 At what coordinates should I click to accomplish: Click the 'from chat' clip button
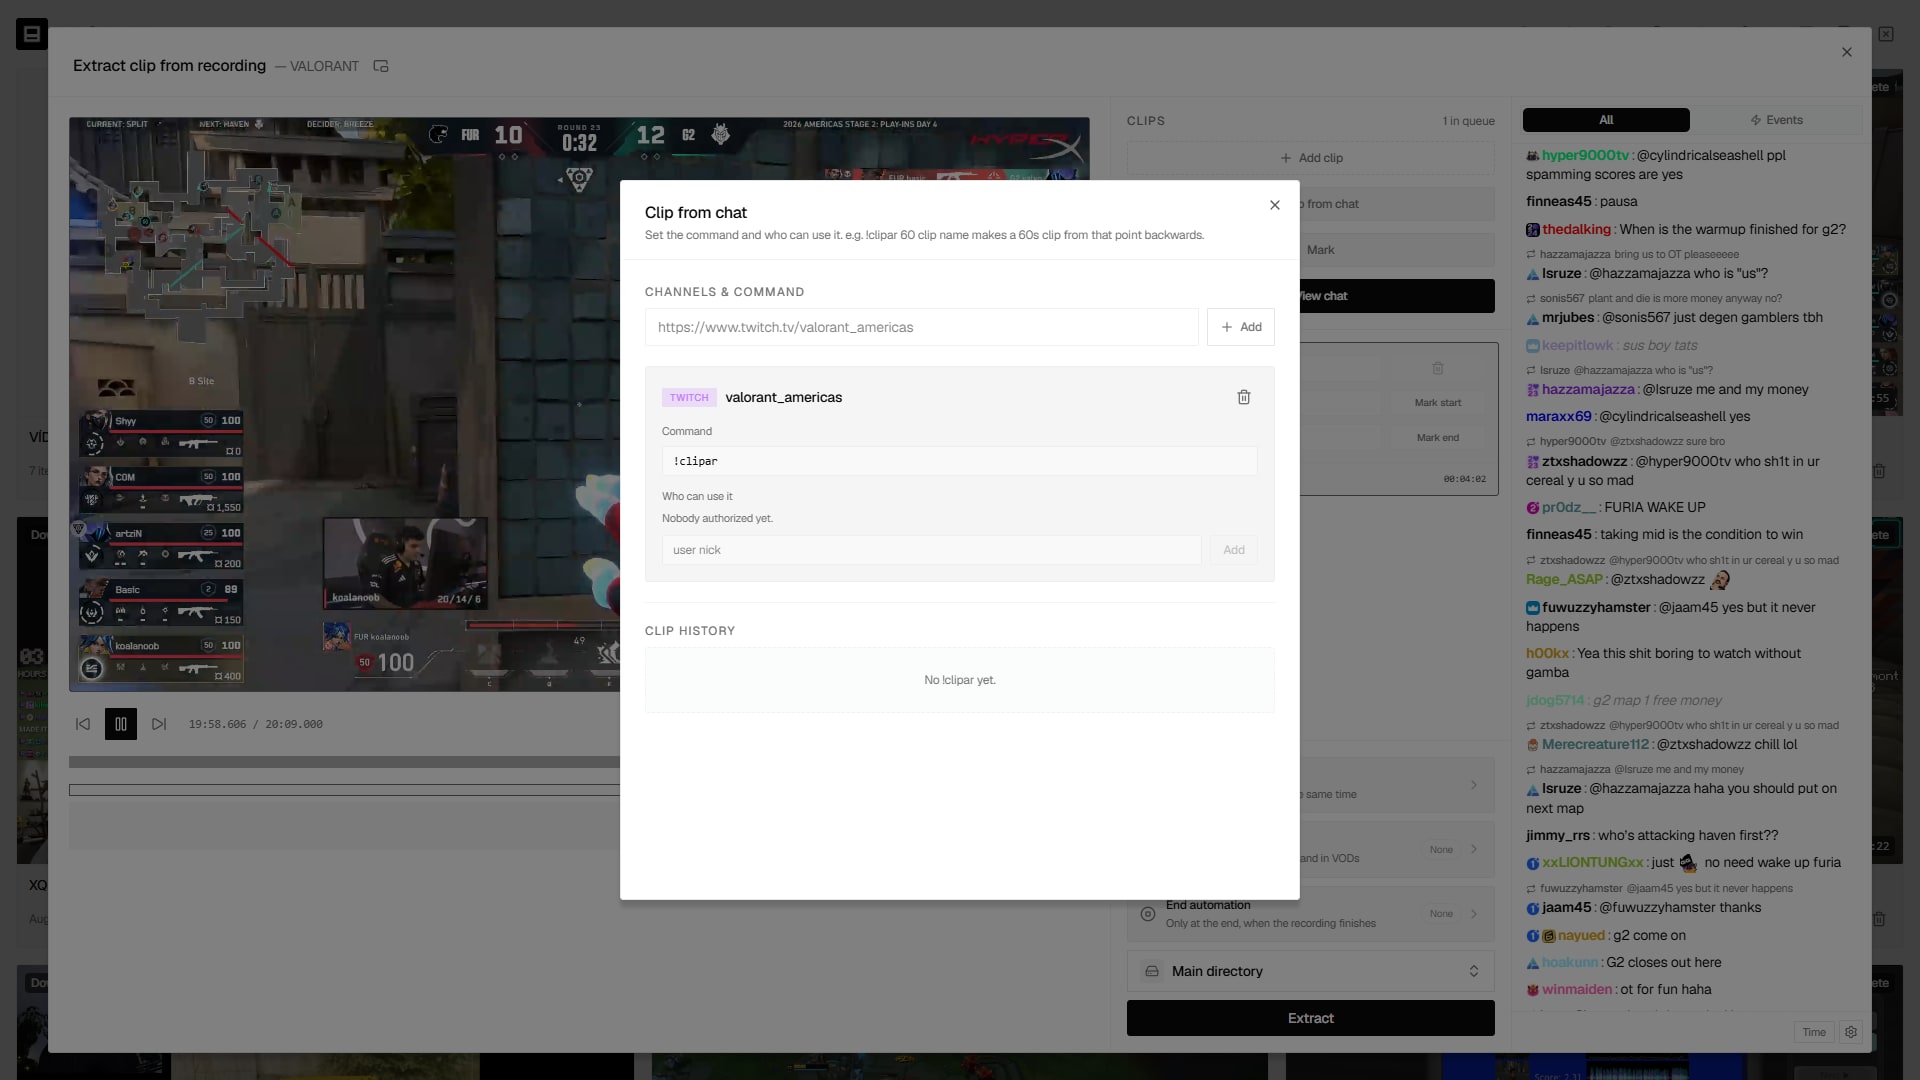point(1398,204)
